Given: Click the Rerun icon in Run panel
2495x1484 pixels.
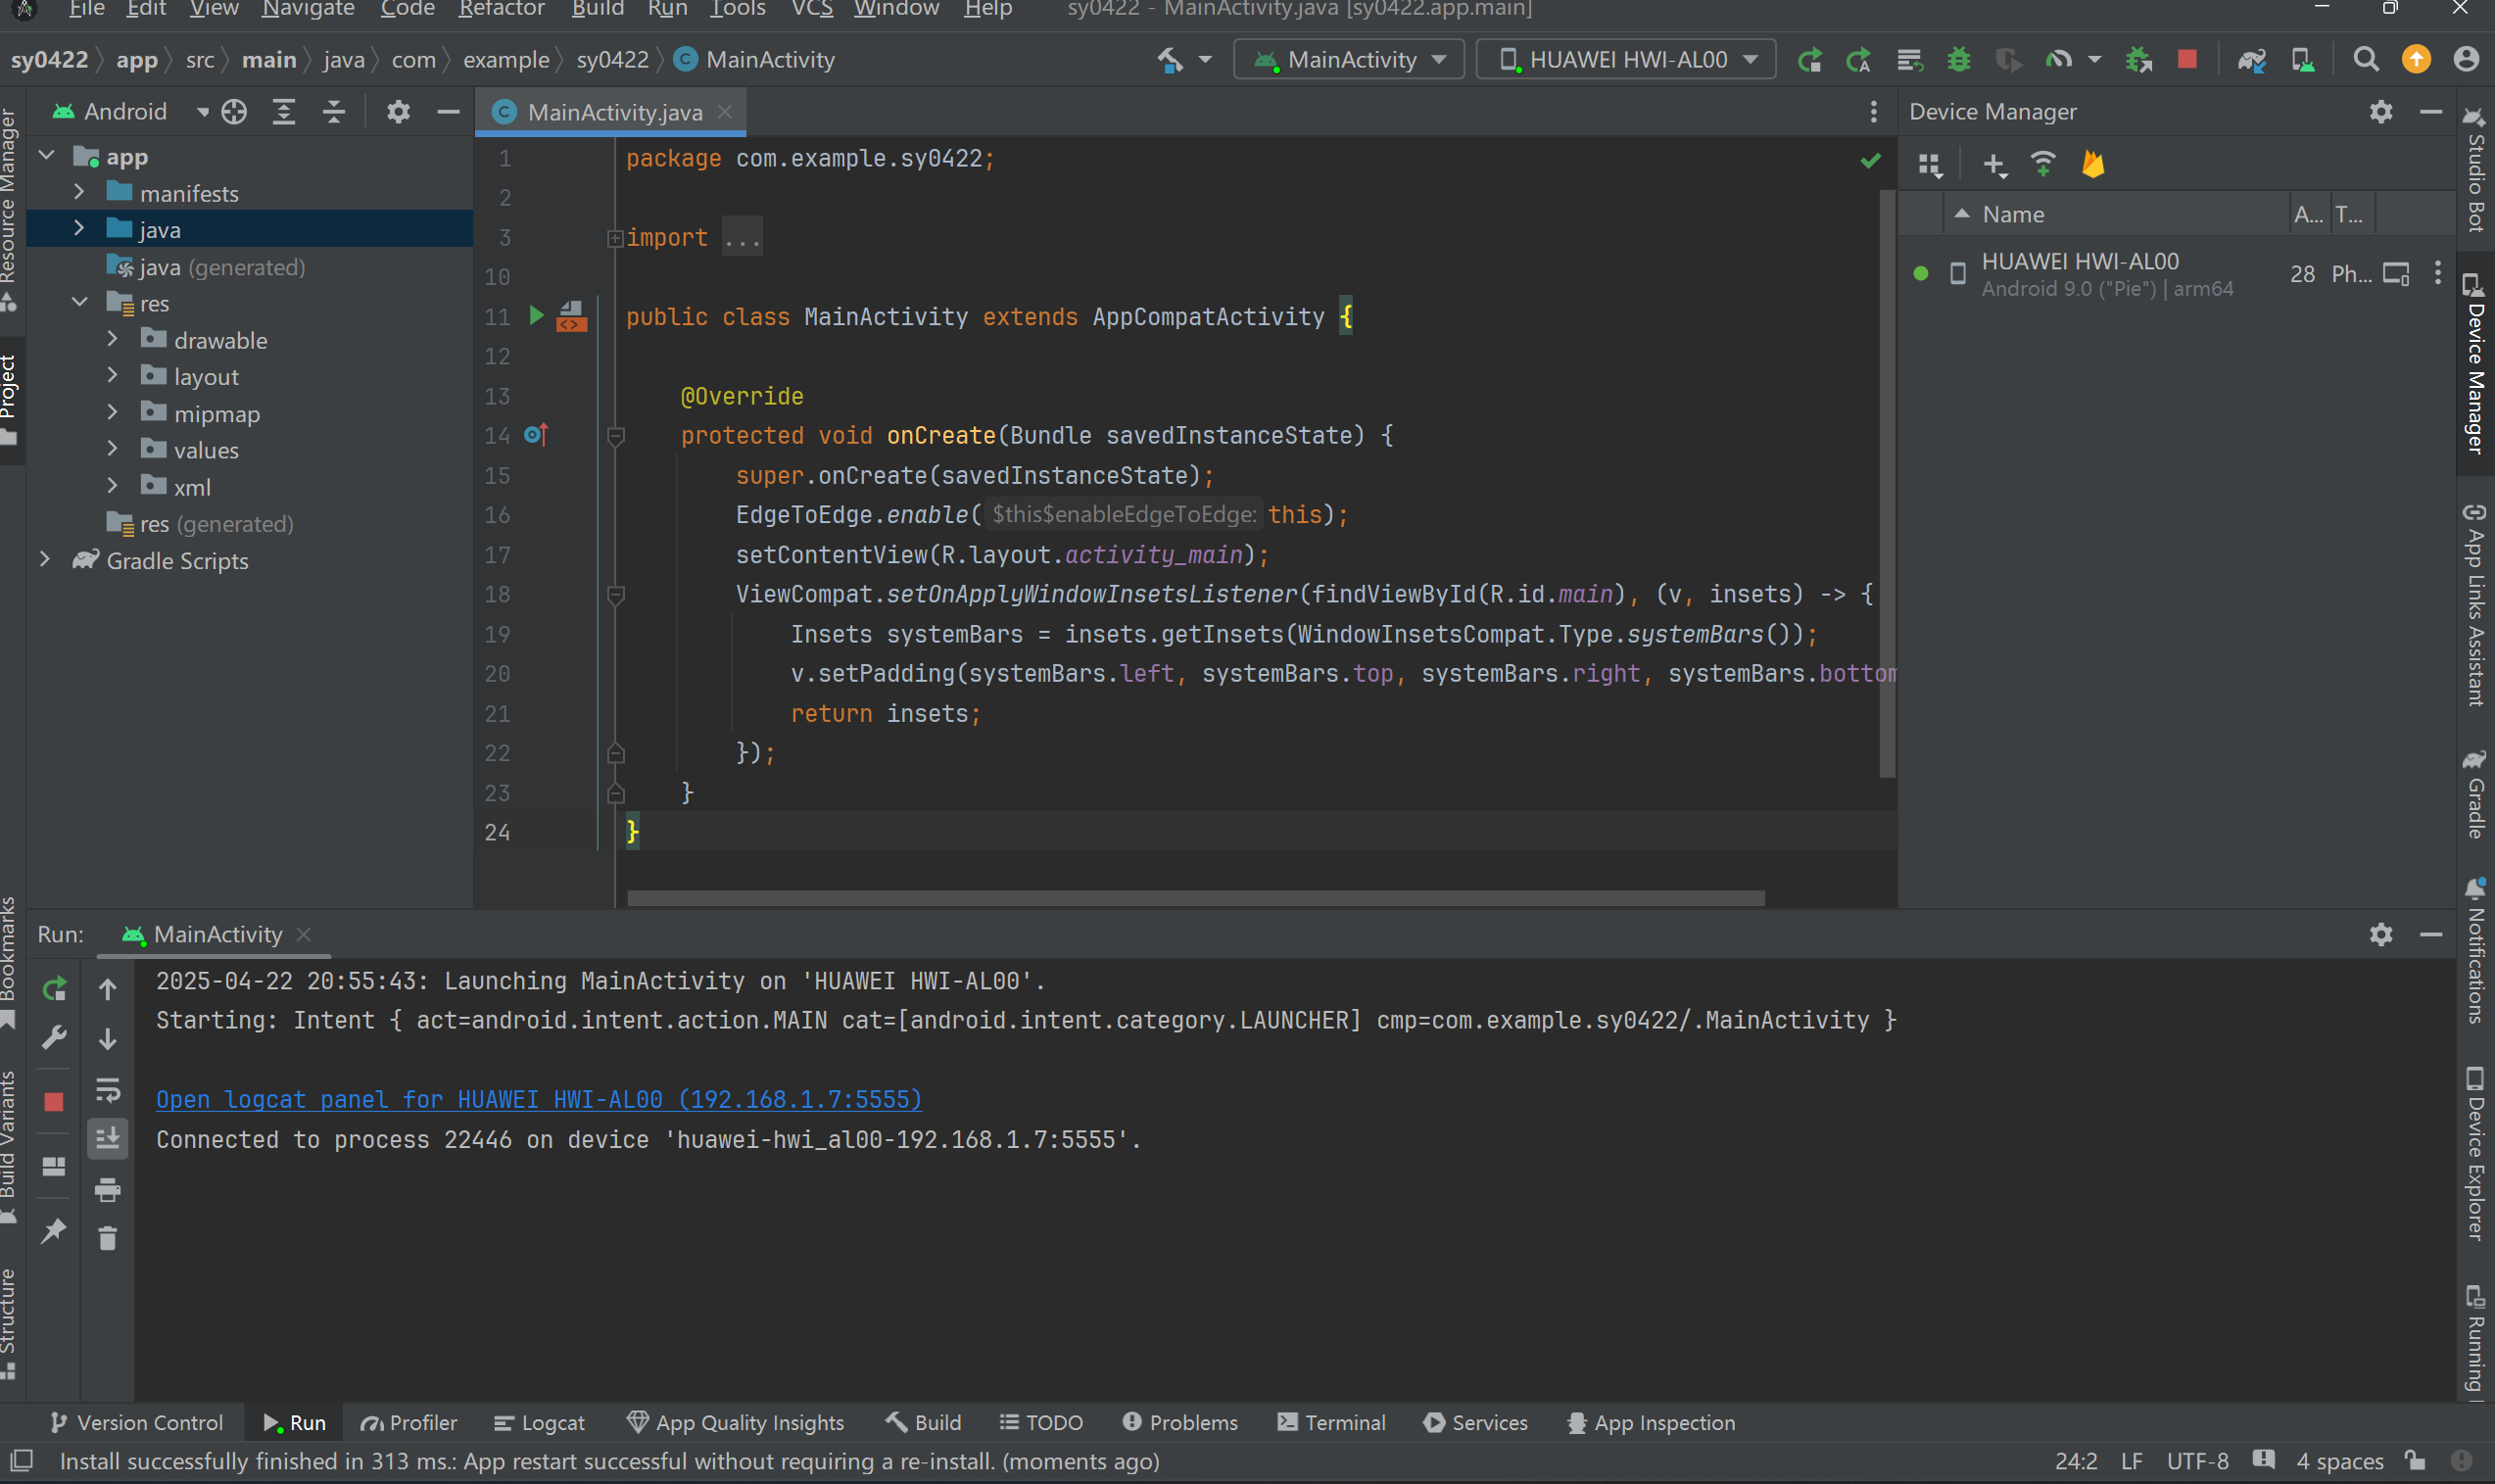Looking at the screenshot, I should (54, 989).
